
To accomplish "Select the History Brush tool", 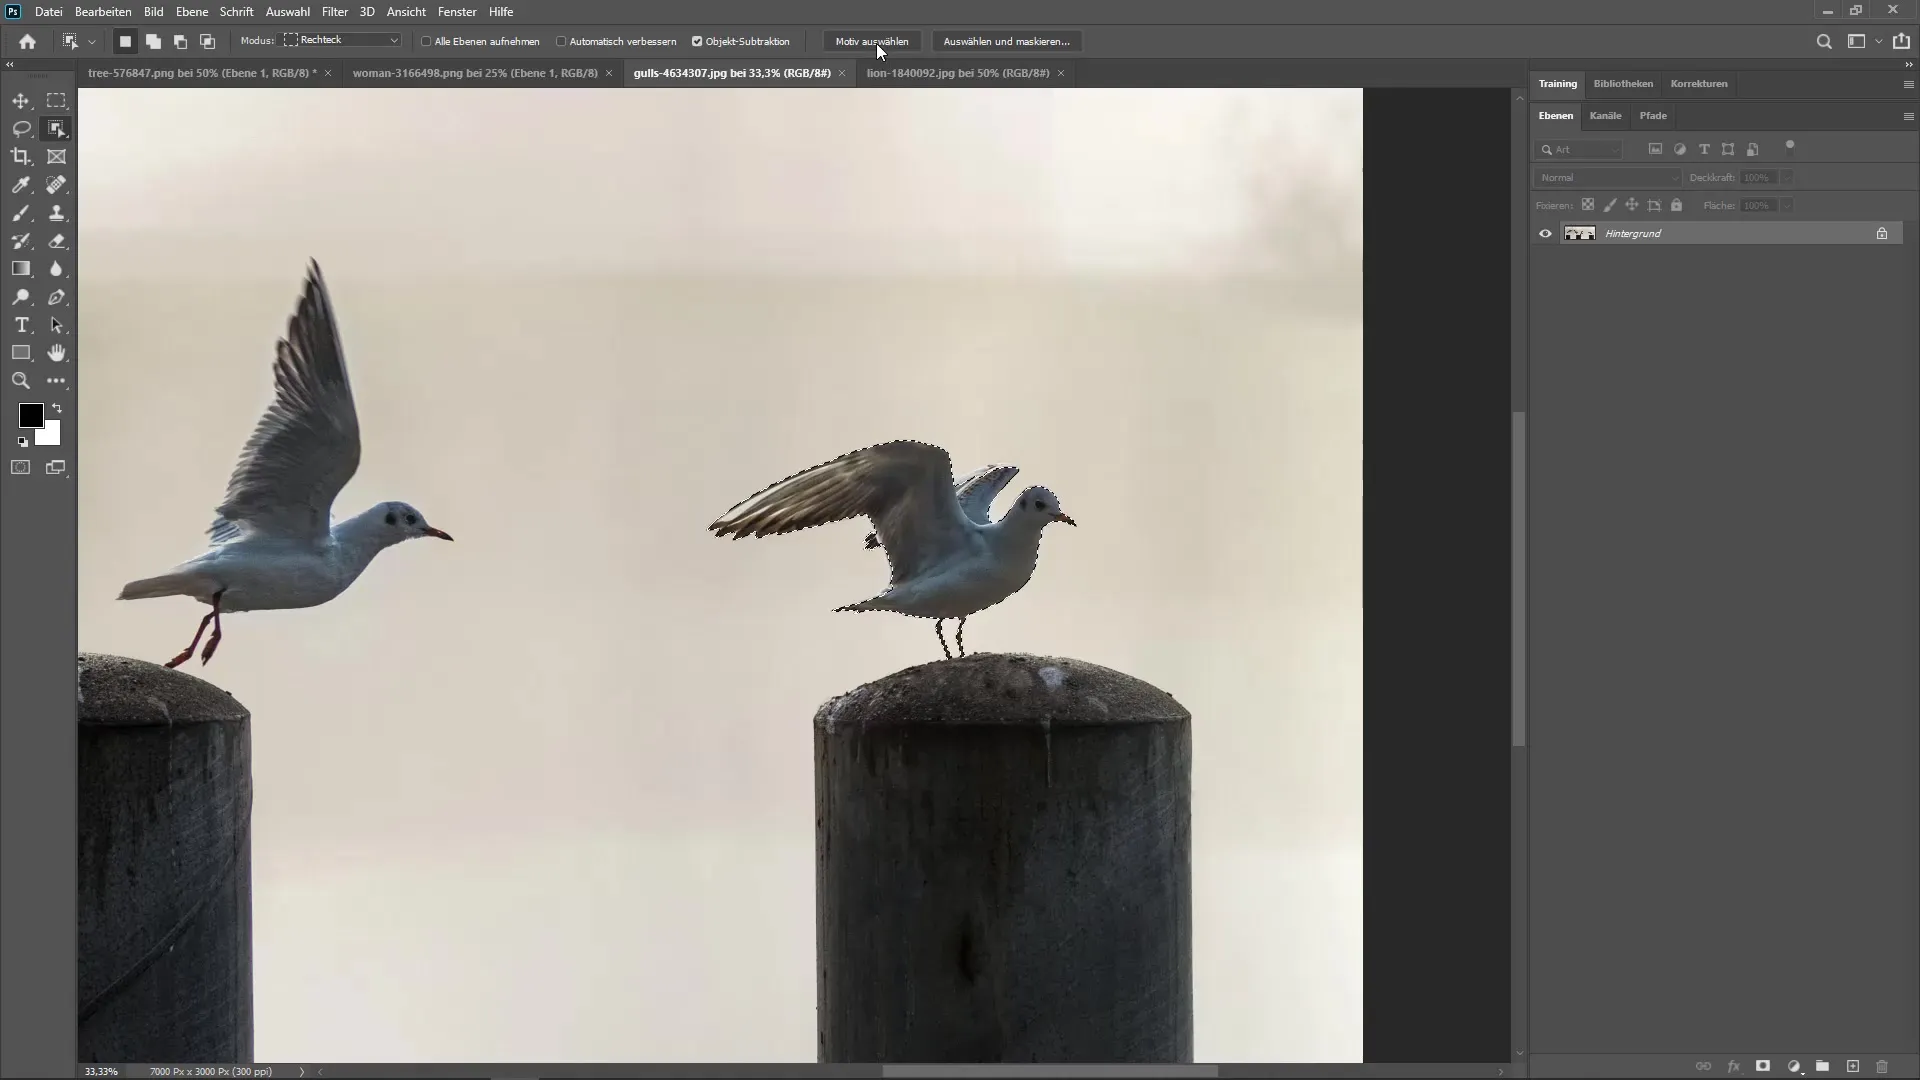I will coord(21,241).
